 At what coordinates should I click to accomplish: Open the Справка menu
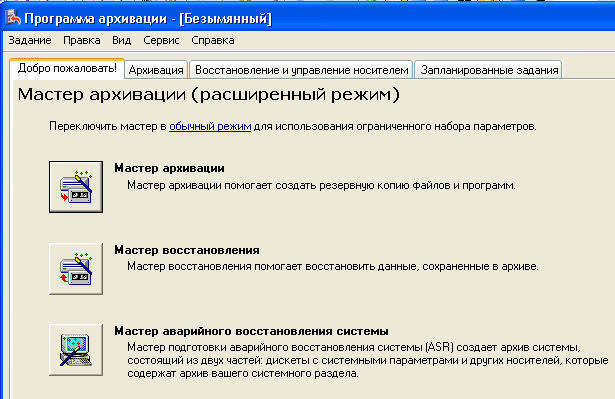(213, 40)
